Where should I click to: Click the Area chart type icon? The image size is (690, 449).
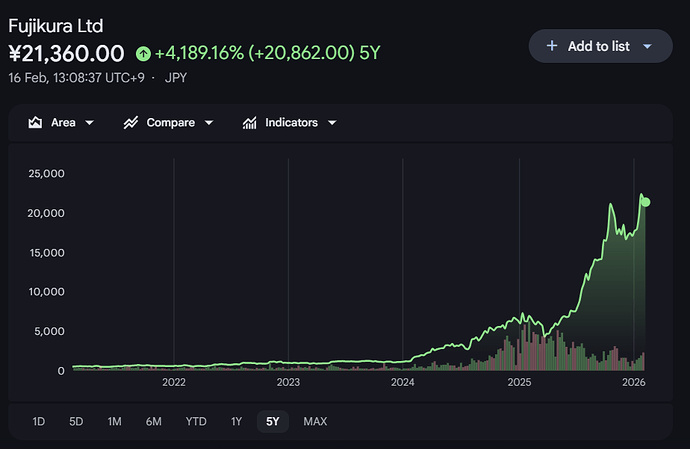click(35, 123)
